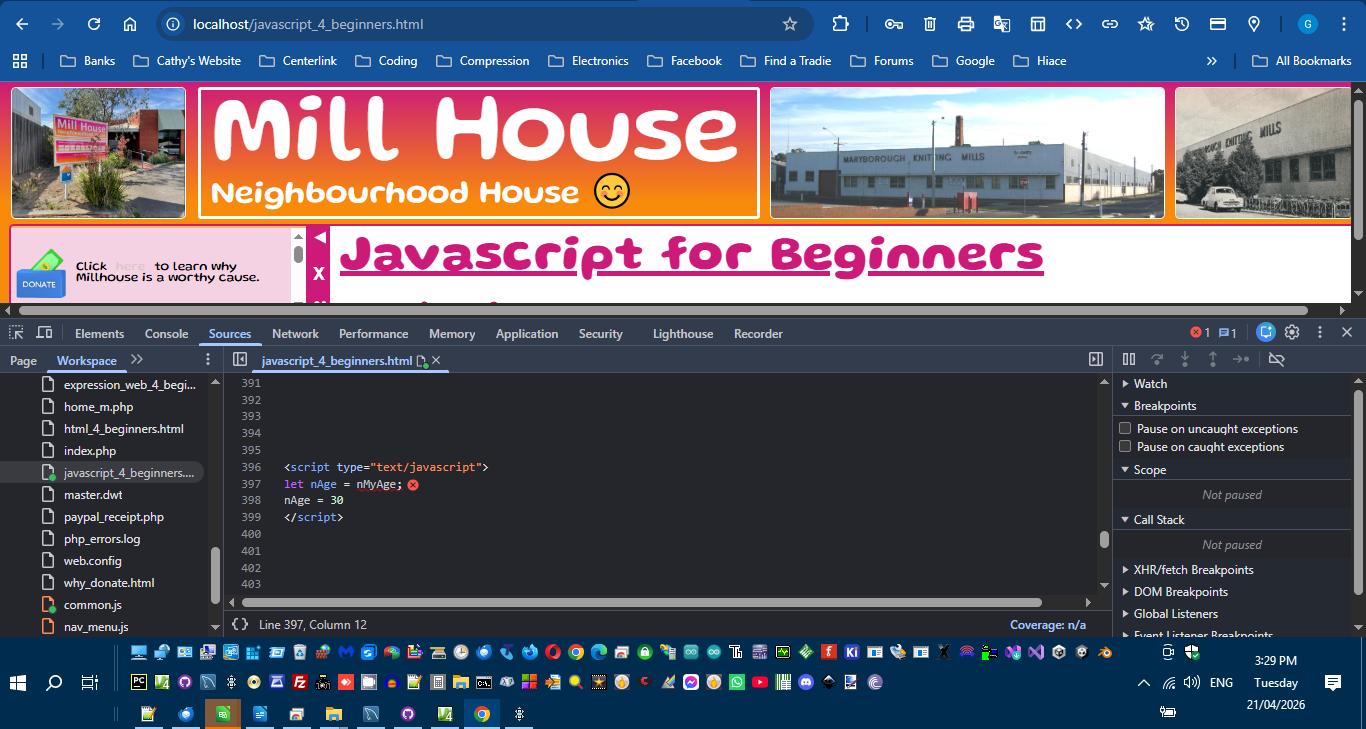Switch to the Console tab

166,334
